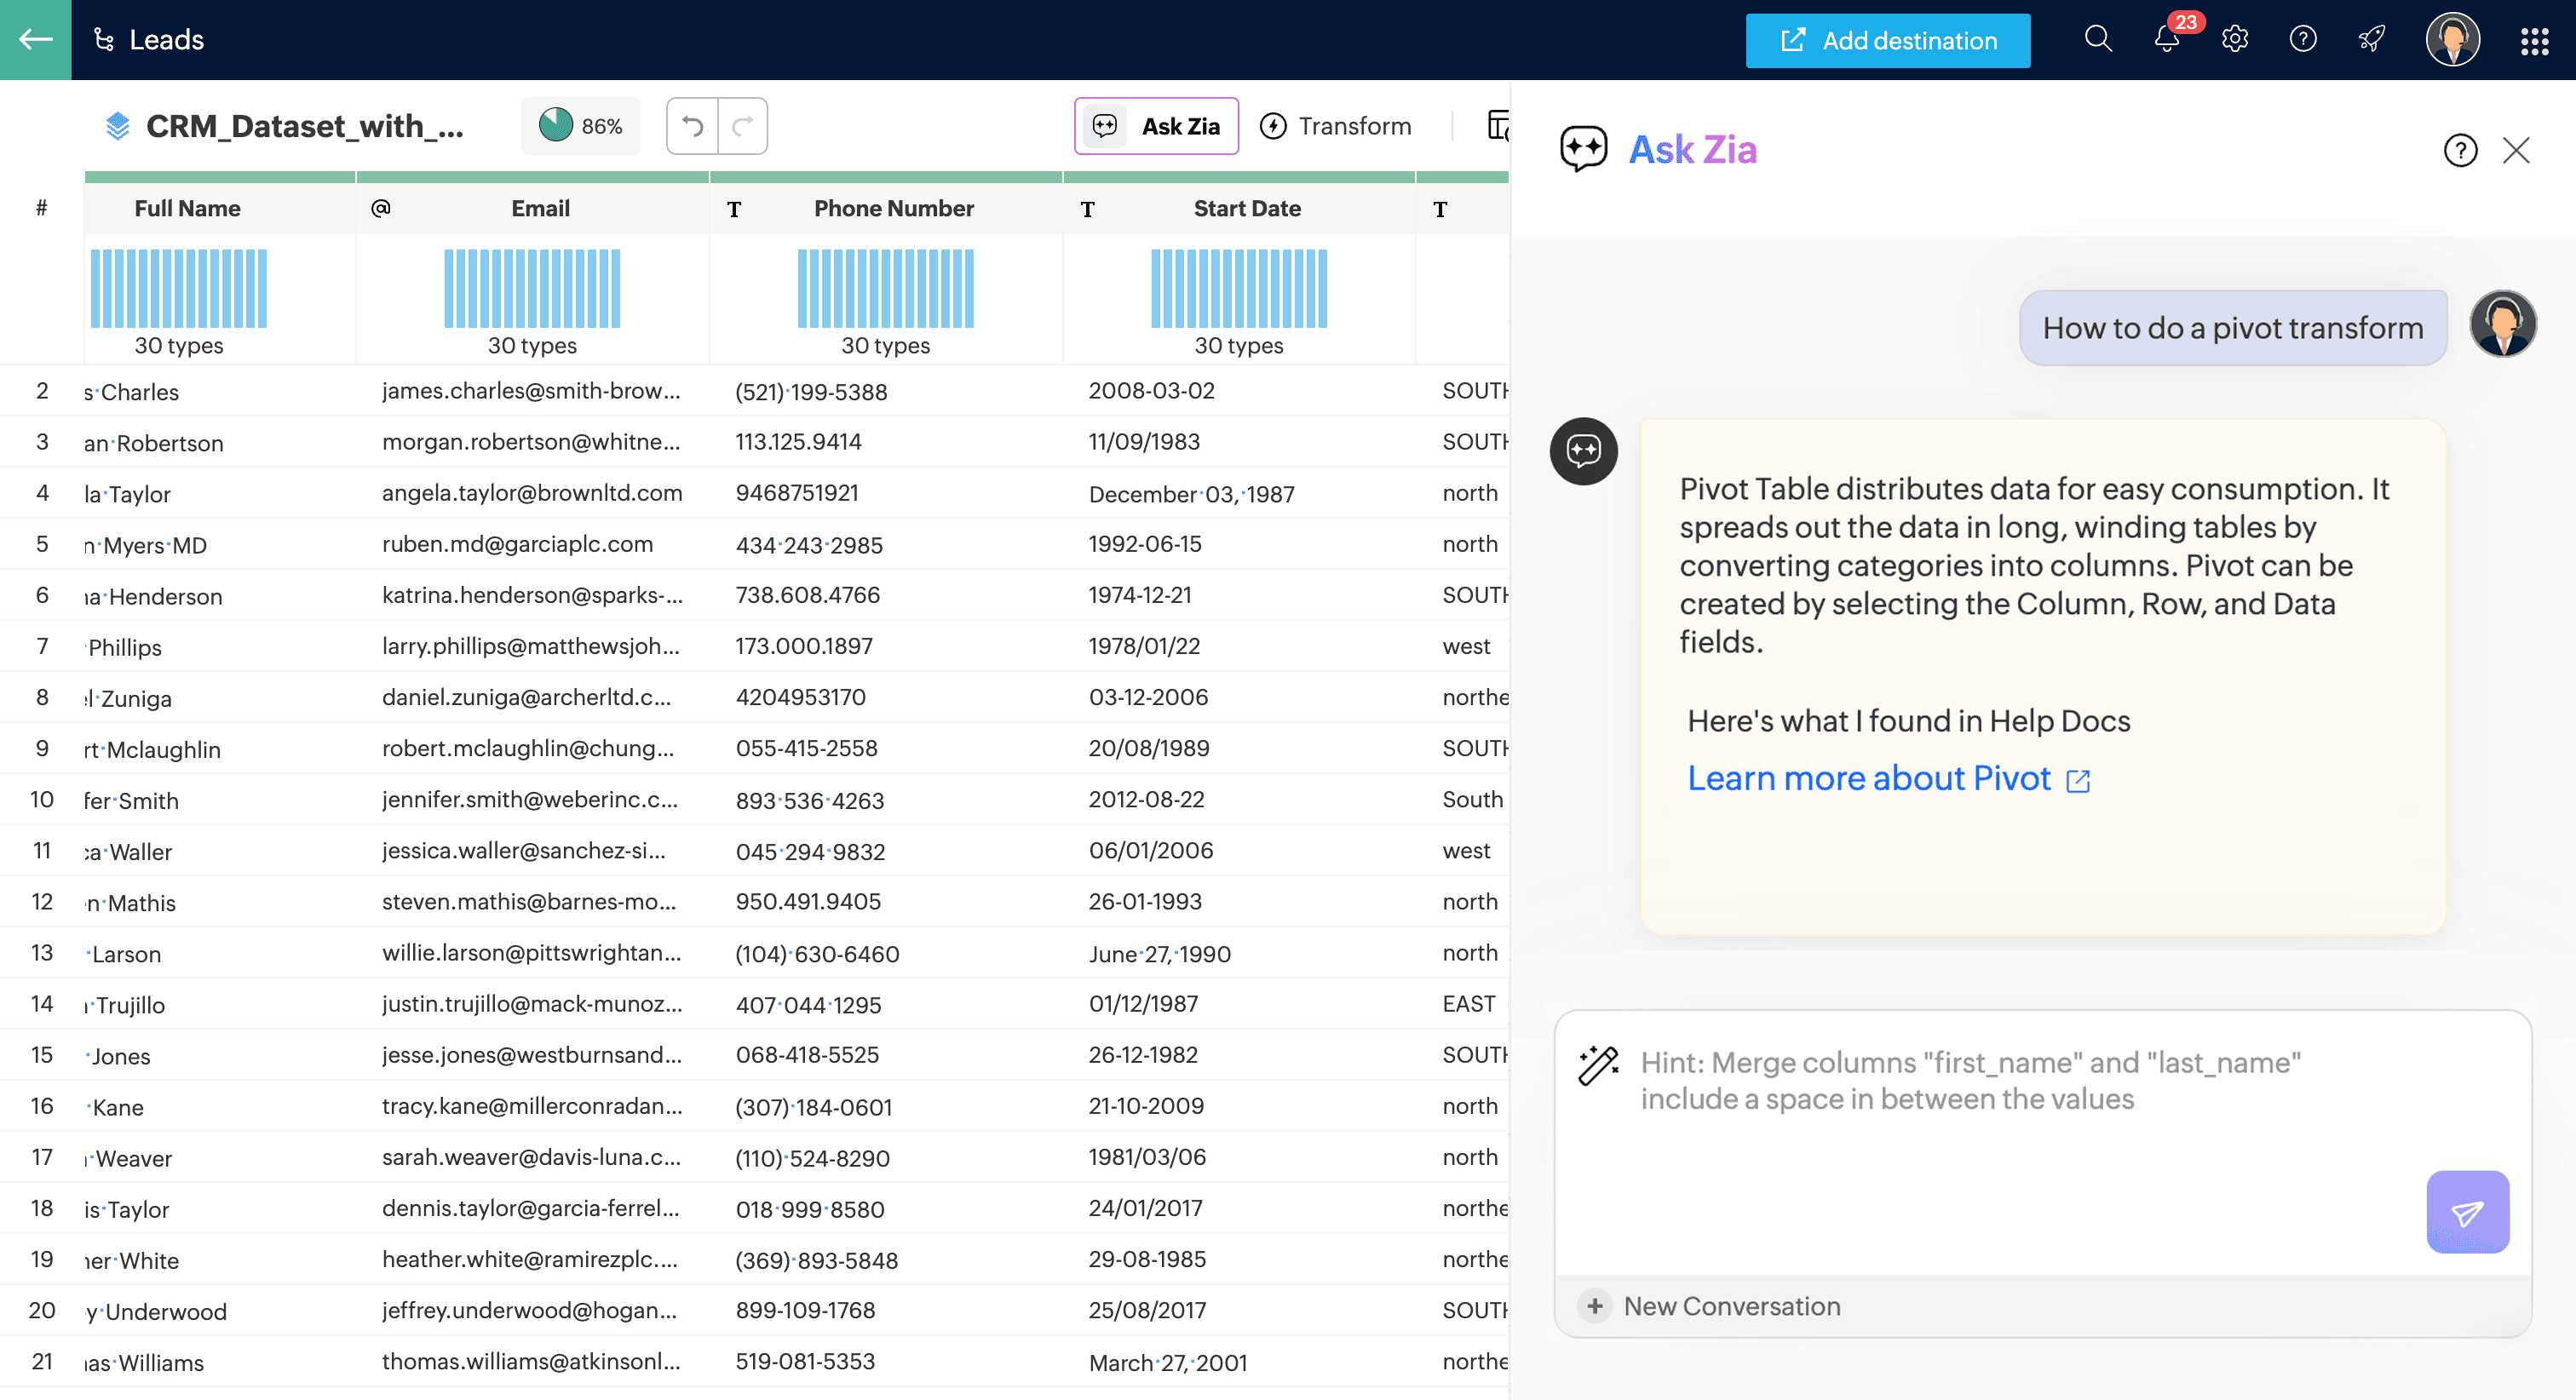
Task: Send the message with paper plane
Action: 2466,1211
